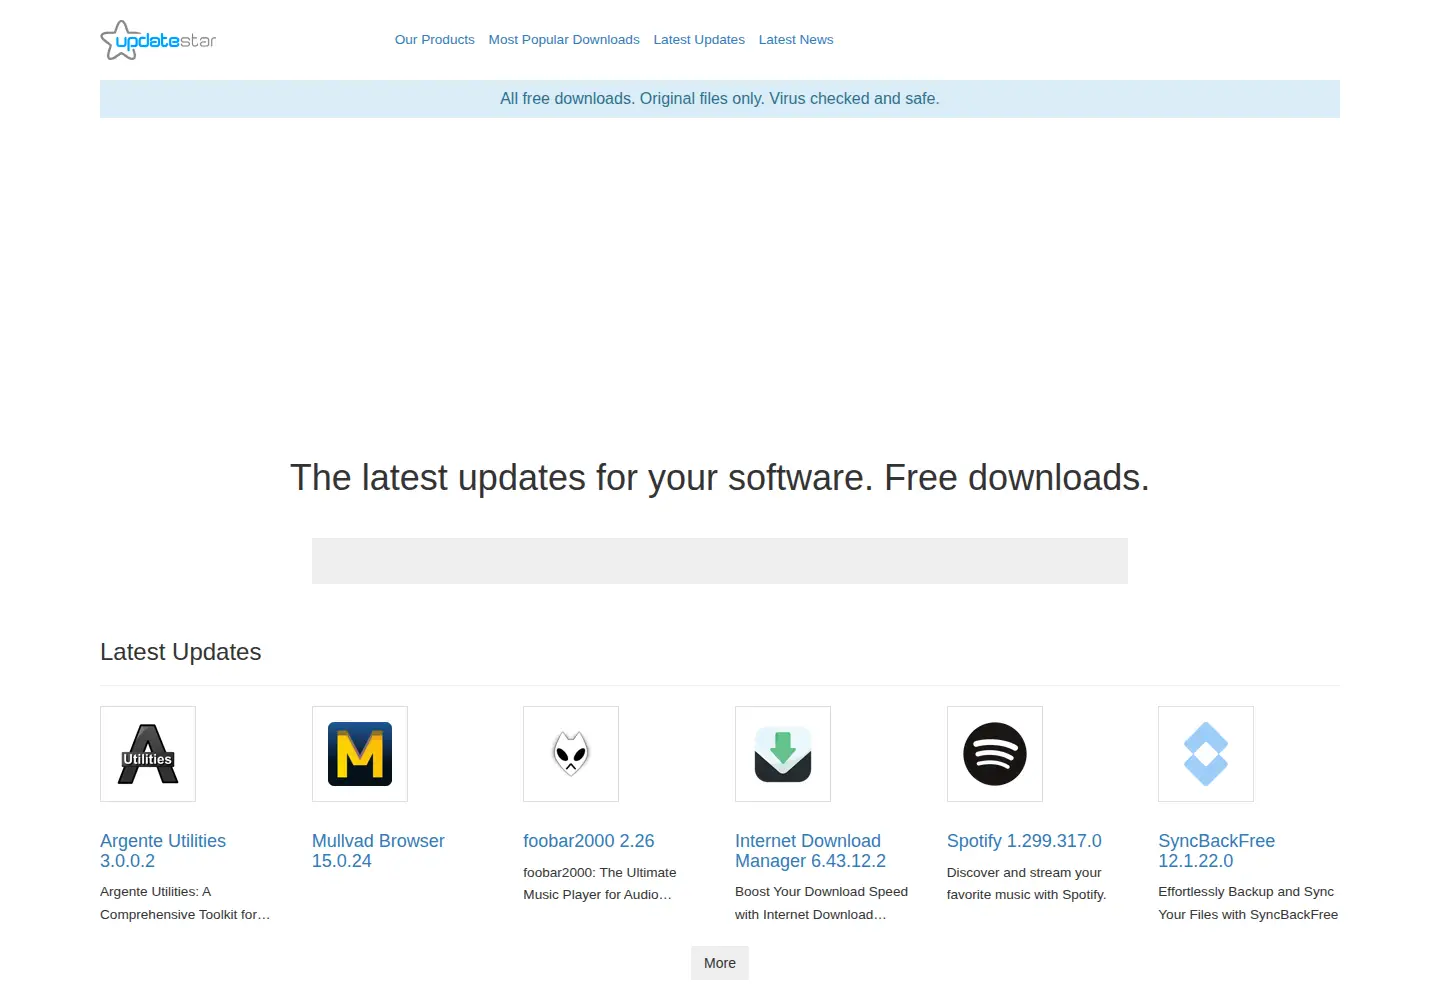Click 'Latest Updates' section heading

tap(181, 652)
